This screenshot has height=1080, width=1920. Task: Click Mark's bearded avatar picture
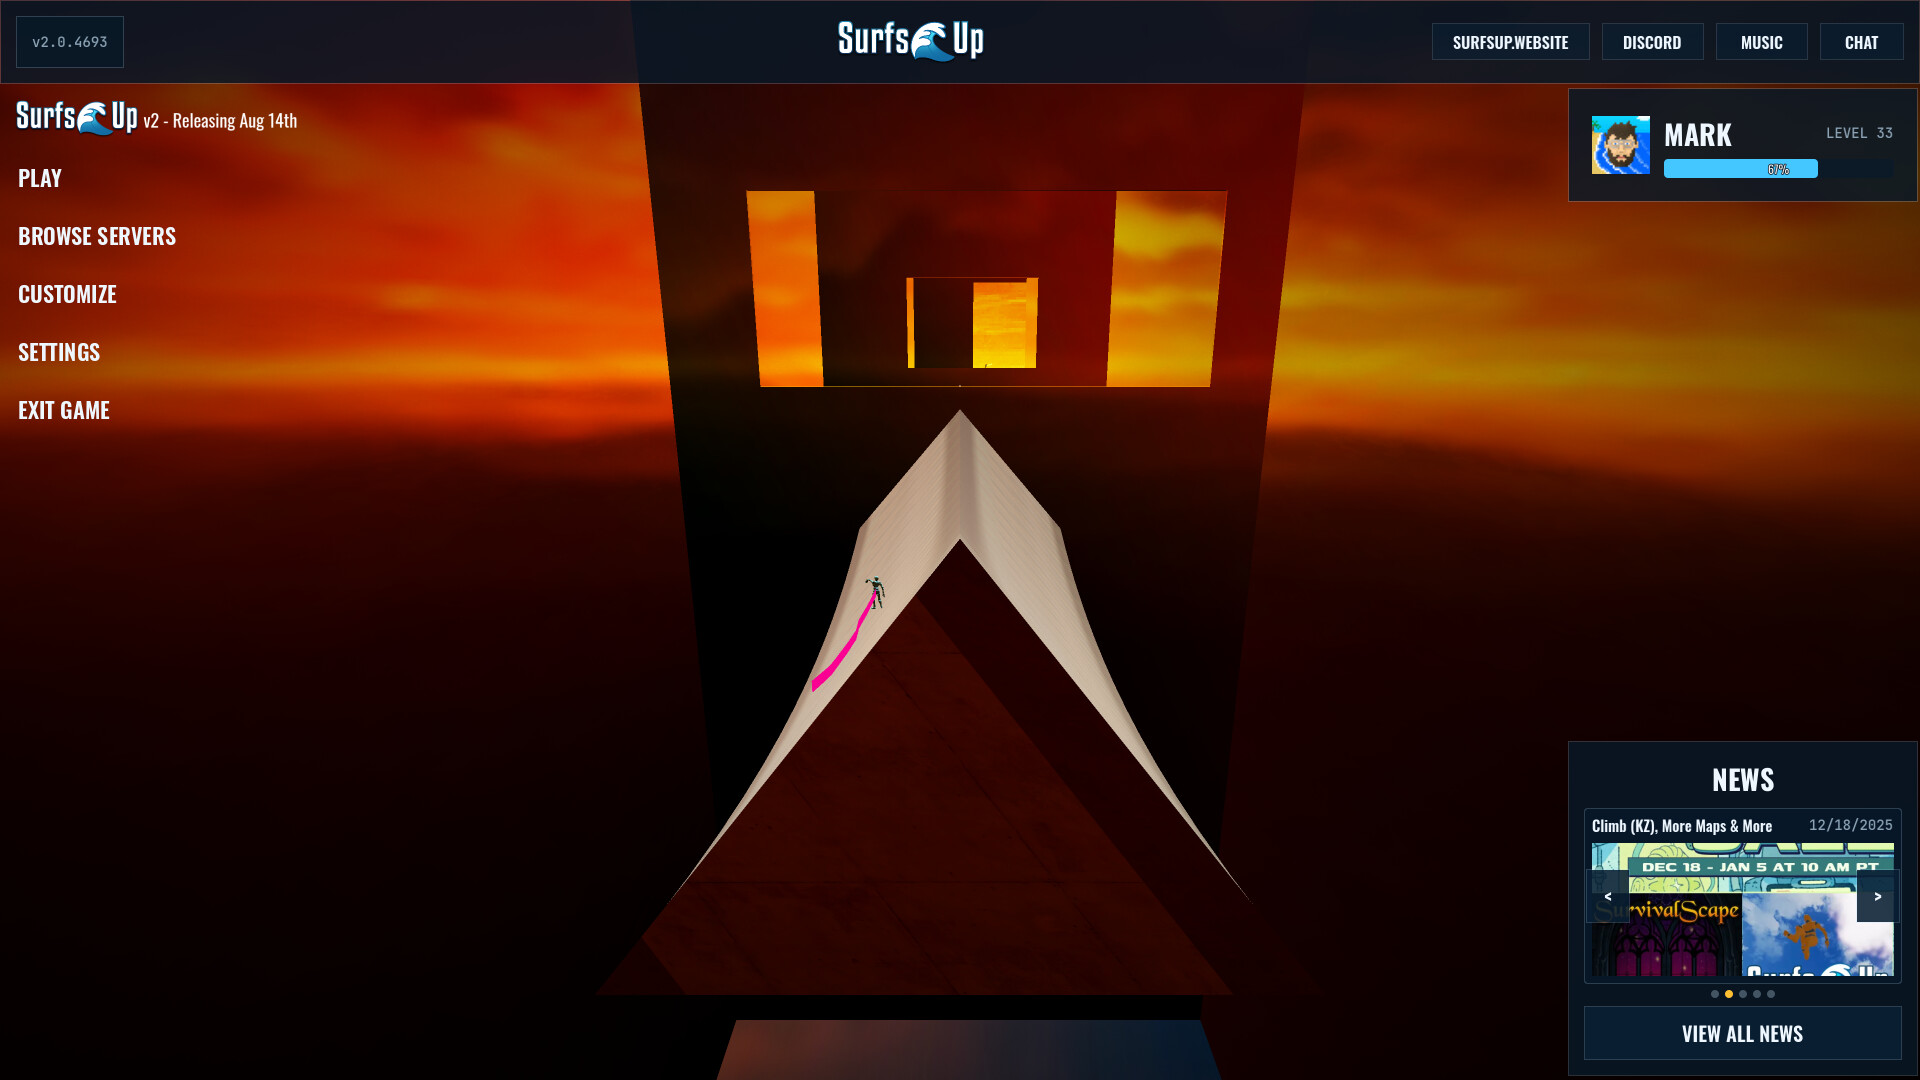[1620, 145]
